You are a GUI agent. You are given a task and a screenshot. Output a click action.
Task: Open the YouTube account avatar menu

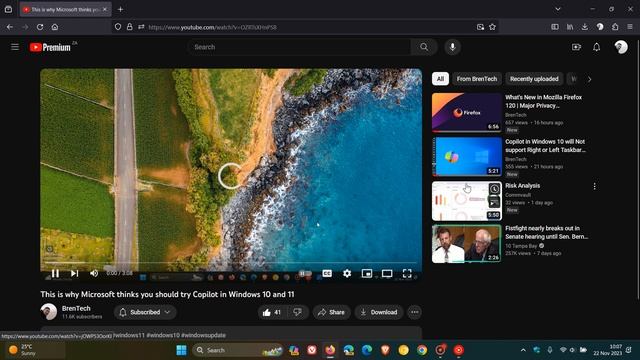(x=621, y=47)
